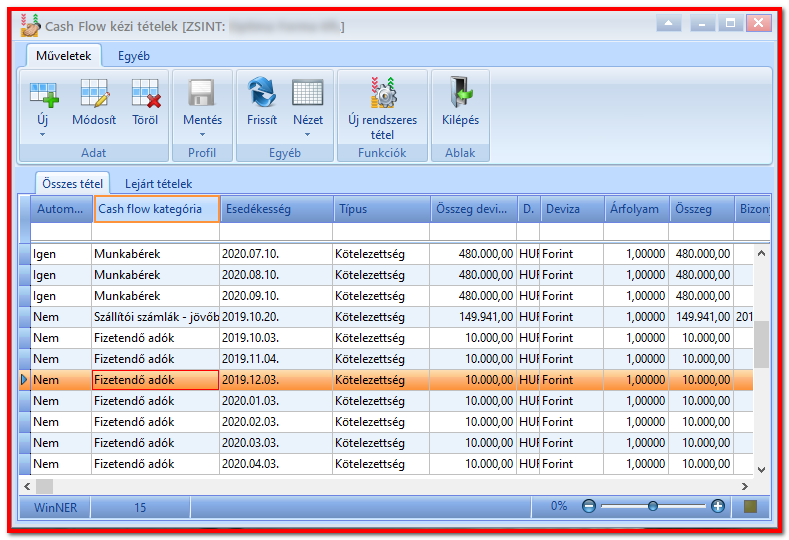Click the vertical scrollbar down arrow
Image resolution: width=789 pixels, height=540 pixels.
point(761,470)
